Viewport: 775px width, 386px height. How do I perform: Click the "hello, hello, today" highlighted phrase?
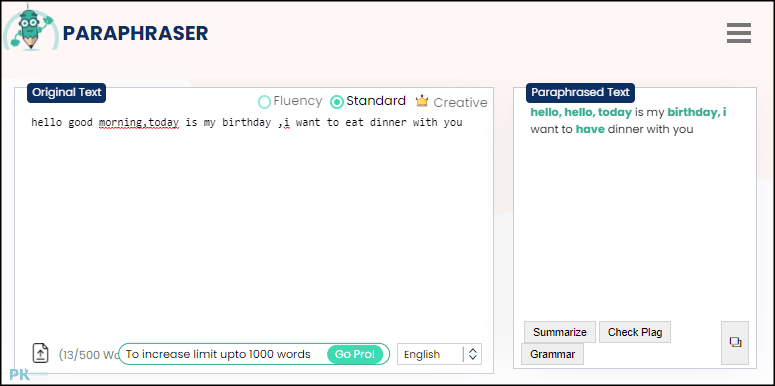coord(581,113)
